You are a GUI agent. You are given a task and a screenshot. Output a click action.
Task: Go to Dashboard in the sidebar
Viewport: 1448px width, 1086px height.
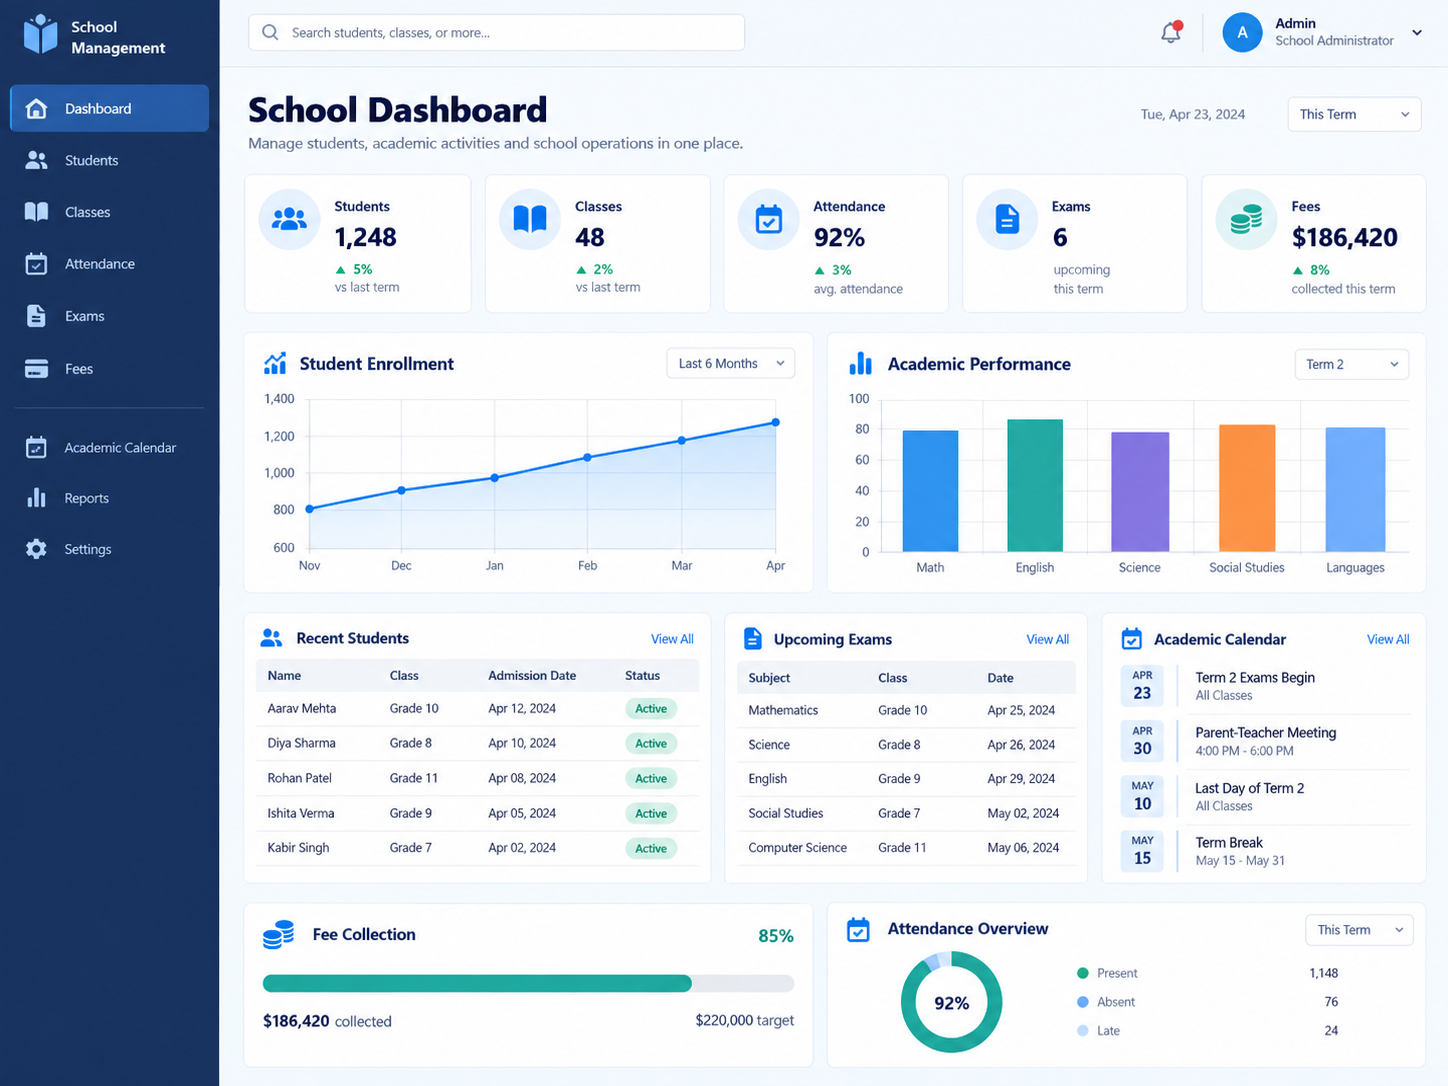click(x=109, y=108)
